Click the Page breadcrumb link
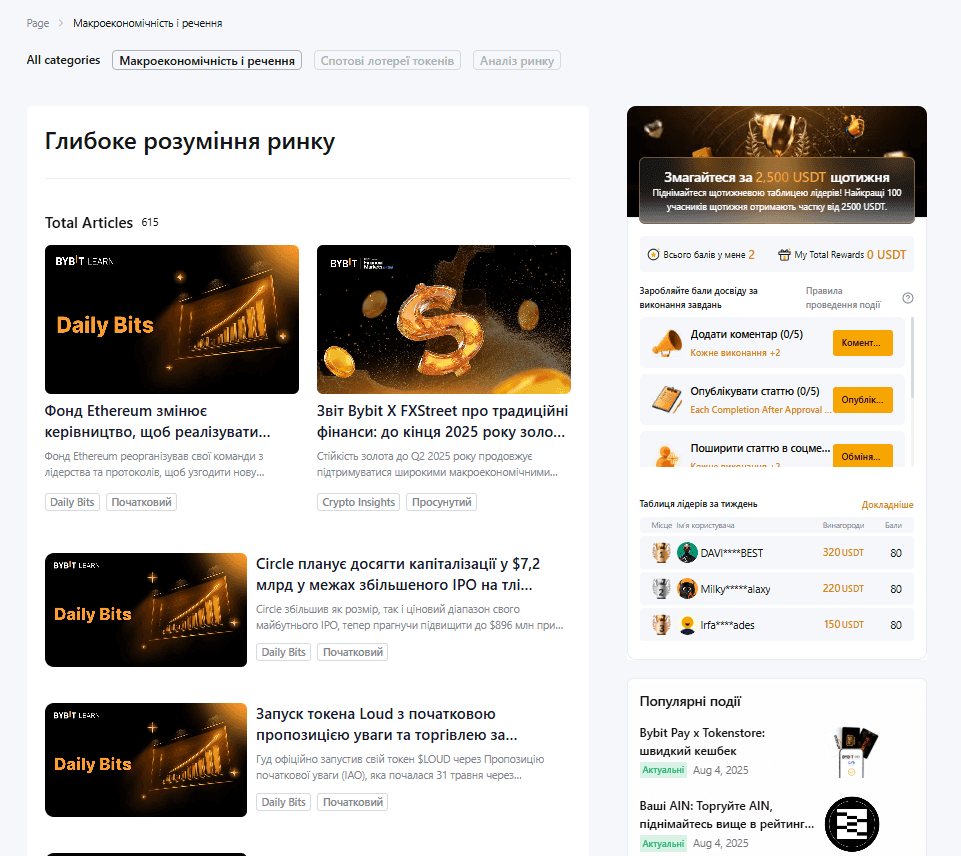The image size is (961, 856). [x=37, y=23]
